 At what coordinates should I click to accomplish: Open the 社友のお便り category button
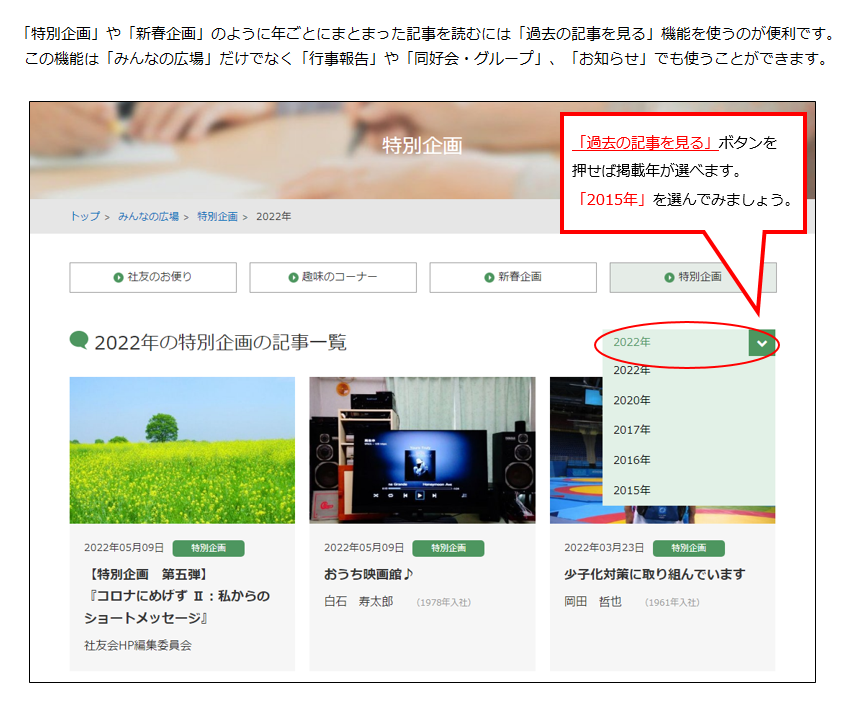click(153, 278)
